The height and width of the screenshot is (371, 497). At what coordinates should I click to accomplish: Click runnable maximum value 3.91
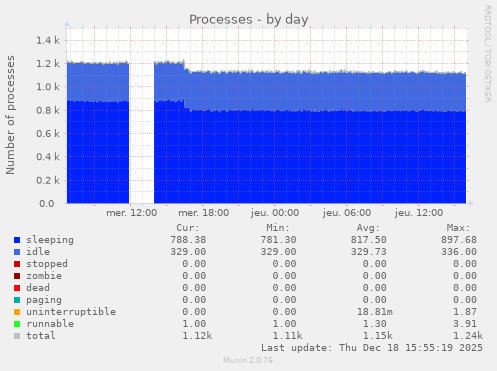point(465,324)
